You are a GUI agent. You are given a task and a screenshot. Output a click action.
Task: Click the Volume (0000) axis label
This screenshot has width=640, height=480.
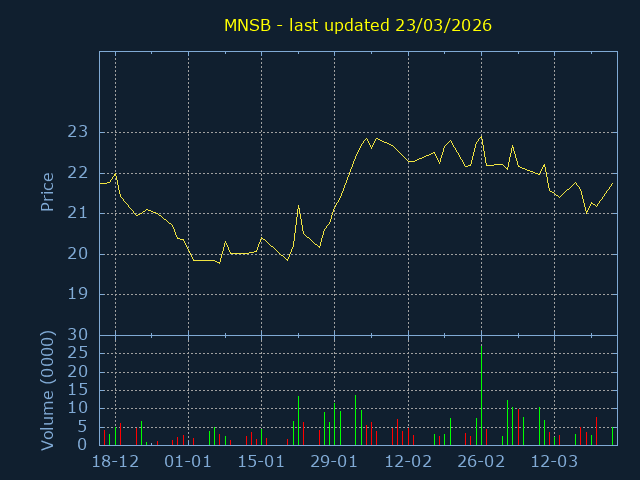(47, 390)
